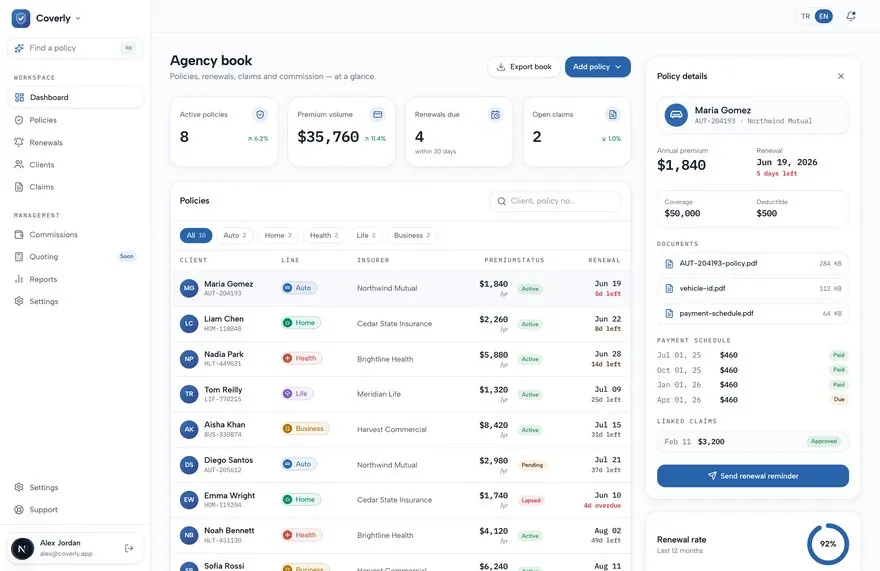Click the Renewals due calendar icon

(x=495, y=115)
